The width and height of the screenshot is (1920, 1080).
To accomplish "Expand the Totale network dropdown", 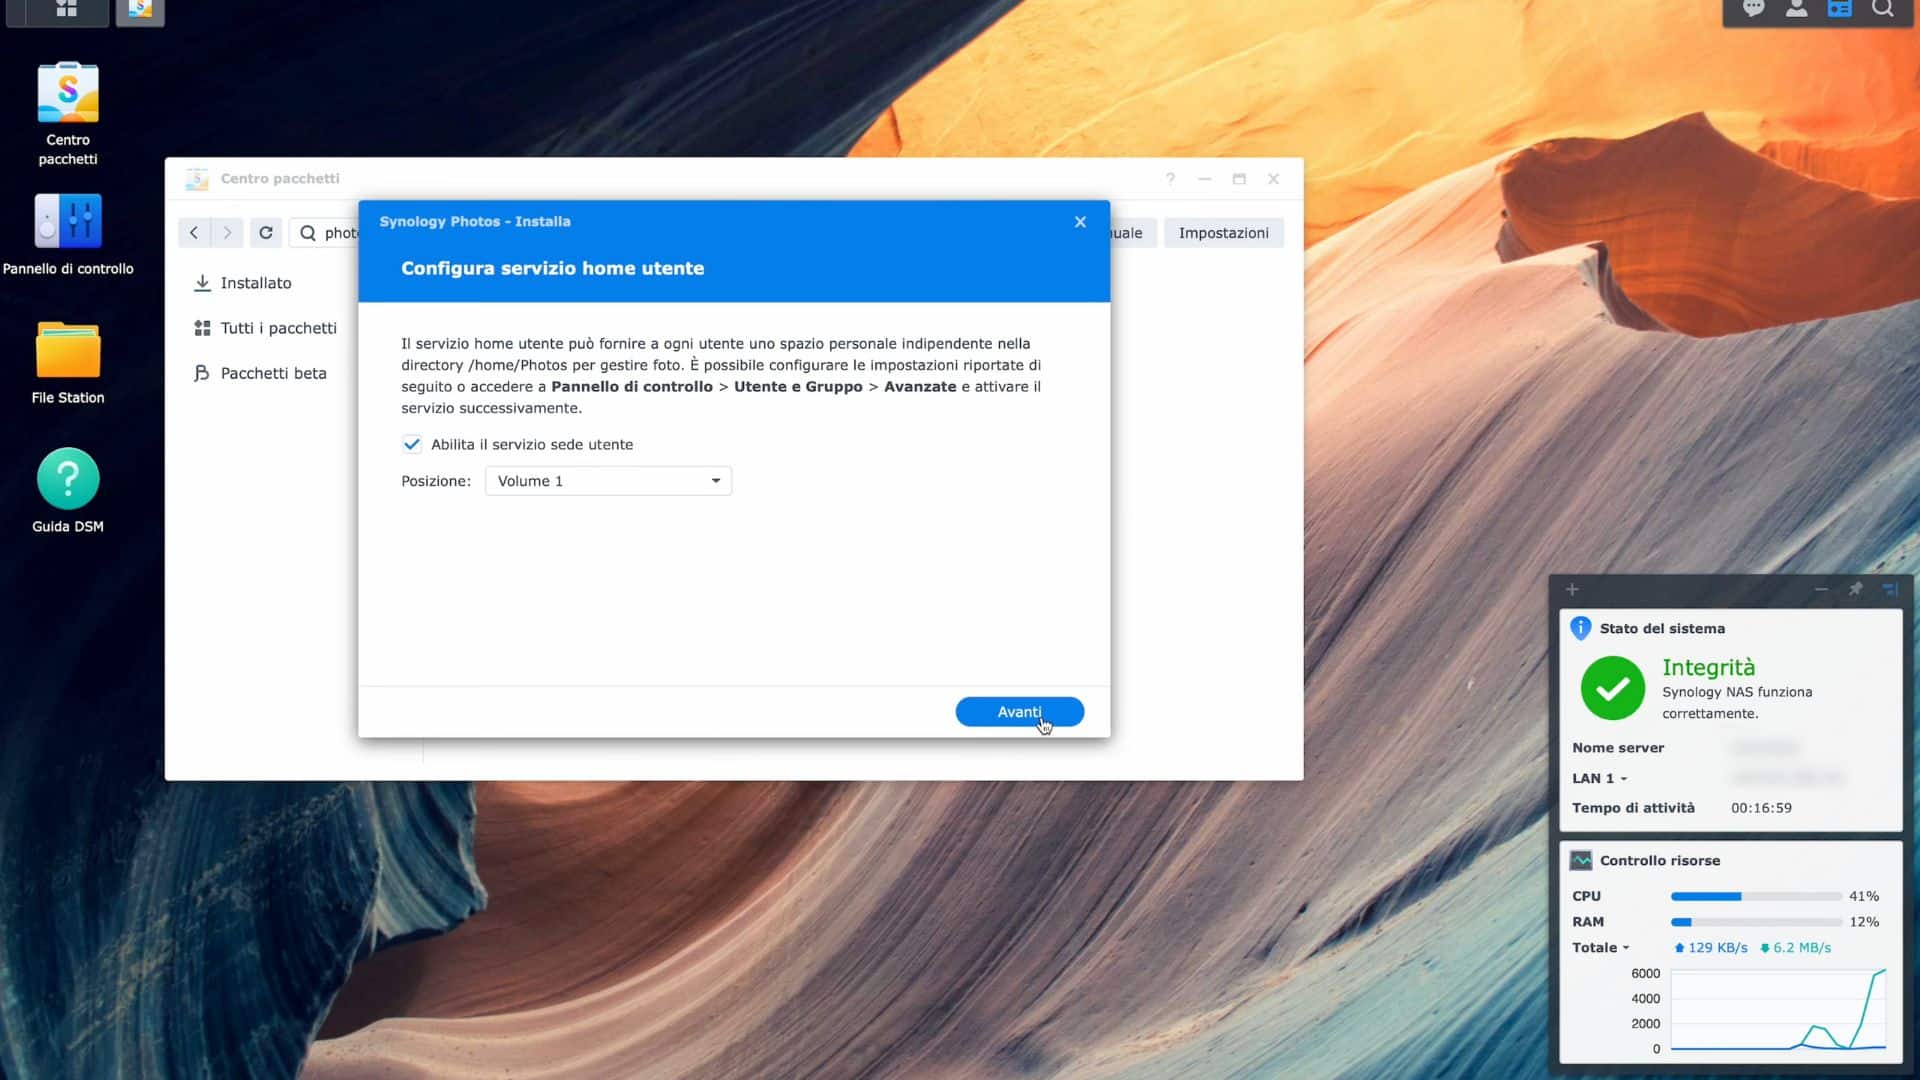I will (x=1601, y=948).
